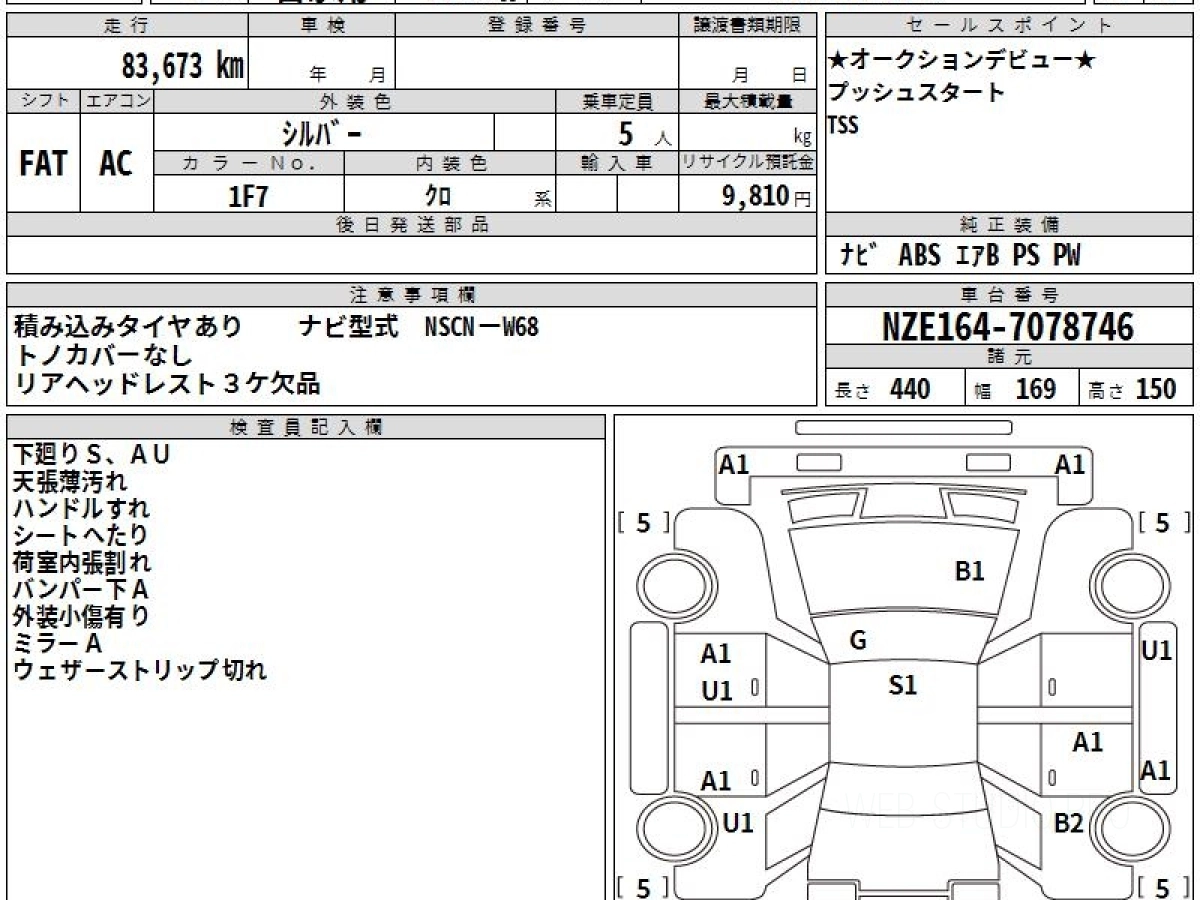Click the 譲渡書類期限 header
Image resolution: width=1200 pixels, height=900 pixels.
point(746,25)
